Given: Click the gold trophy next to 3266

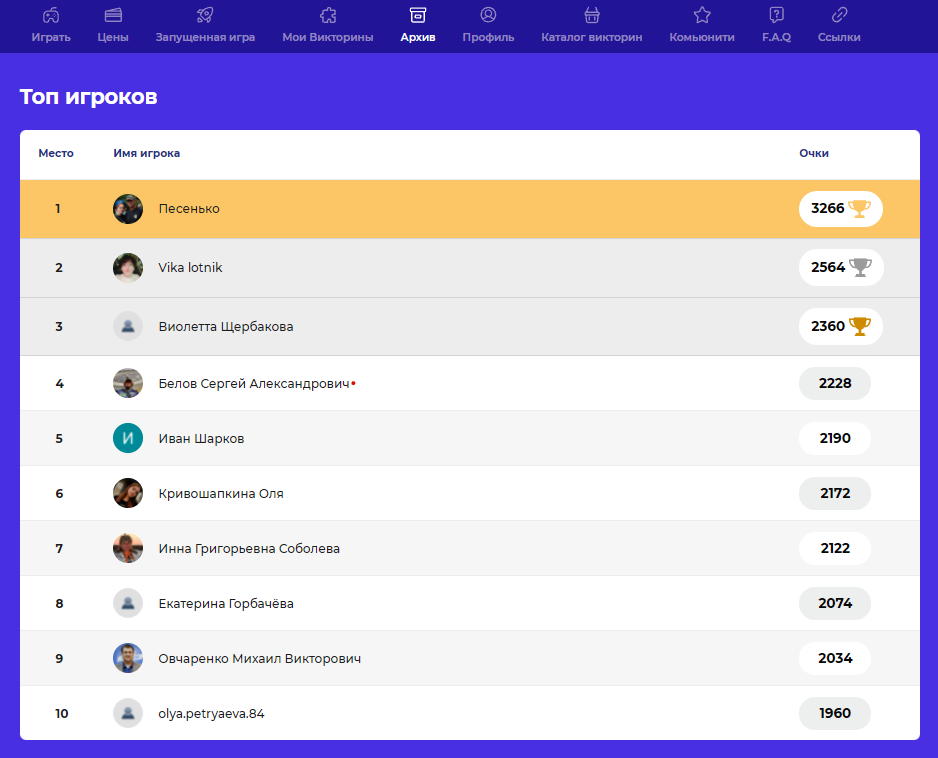Looking at the screenshot, I should point(859,209).
